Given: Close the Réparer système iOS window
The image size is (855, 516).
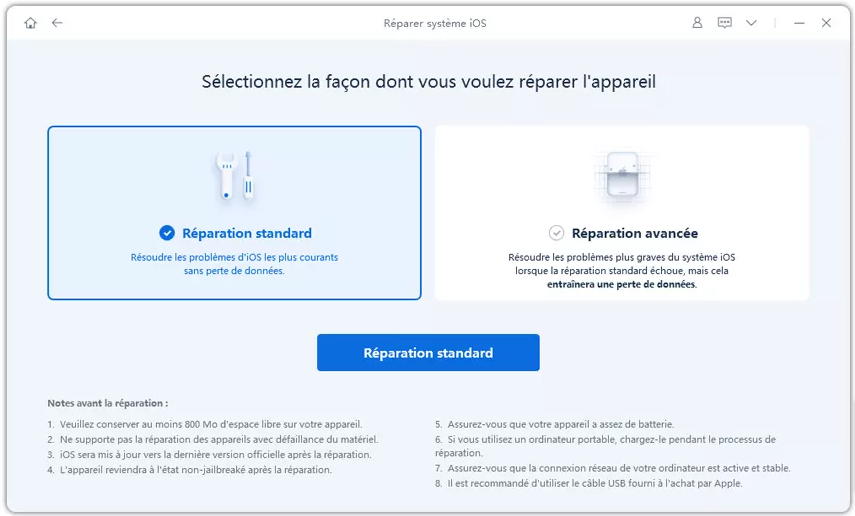Looking at the screenshot, I should tap(826, 23).
